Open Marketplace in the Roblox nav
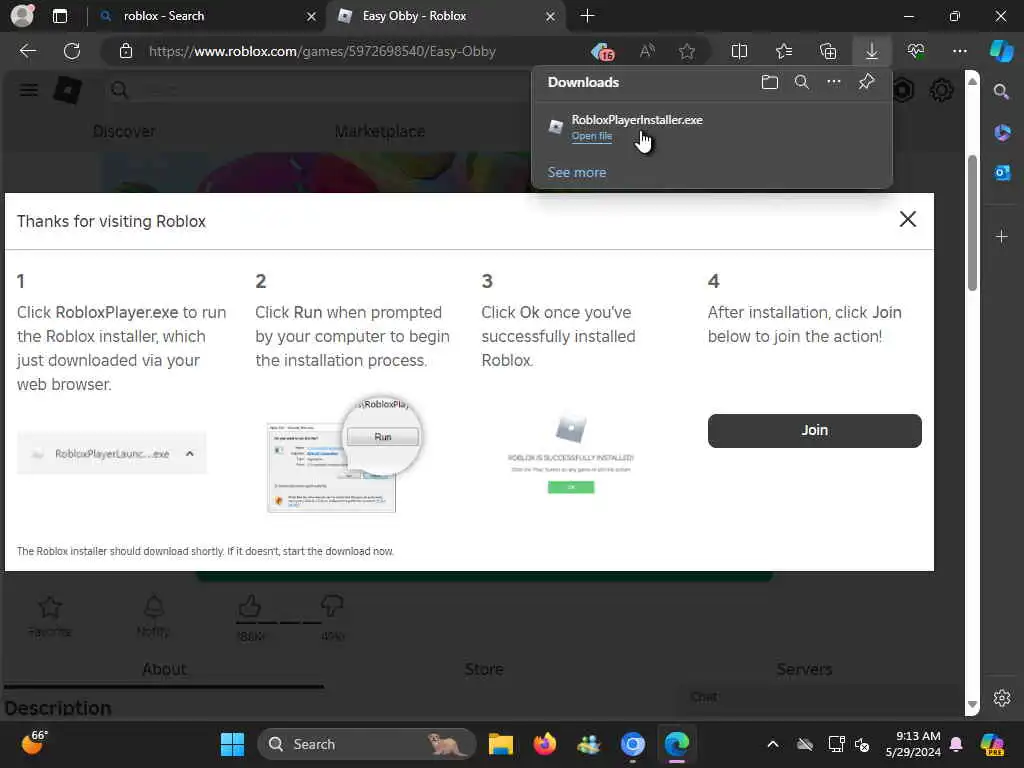 [x=379, y=131]
